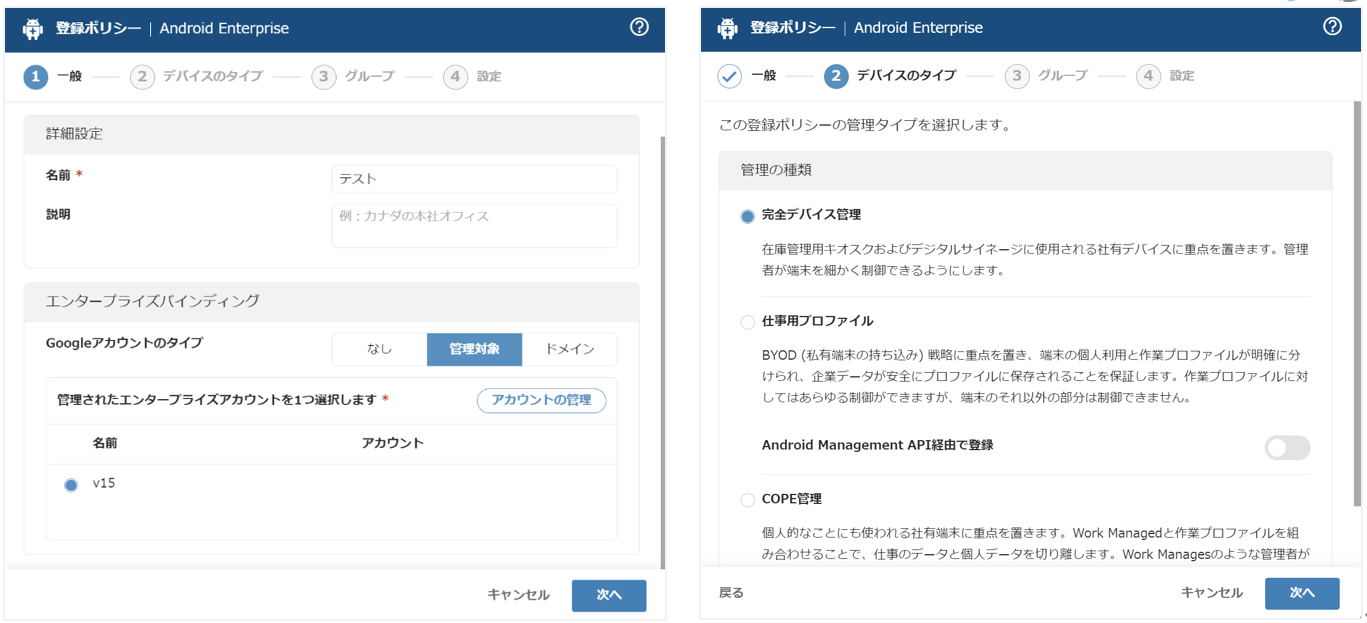Click the 詳細設定 section header

tap(331, 134)
